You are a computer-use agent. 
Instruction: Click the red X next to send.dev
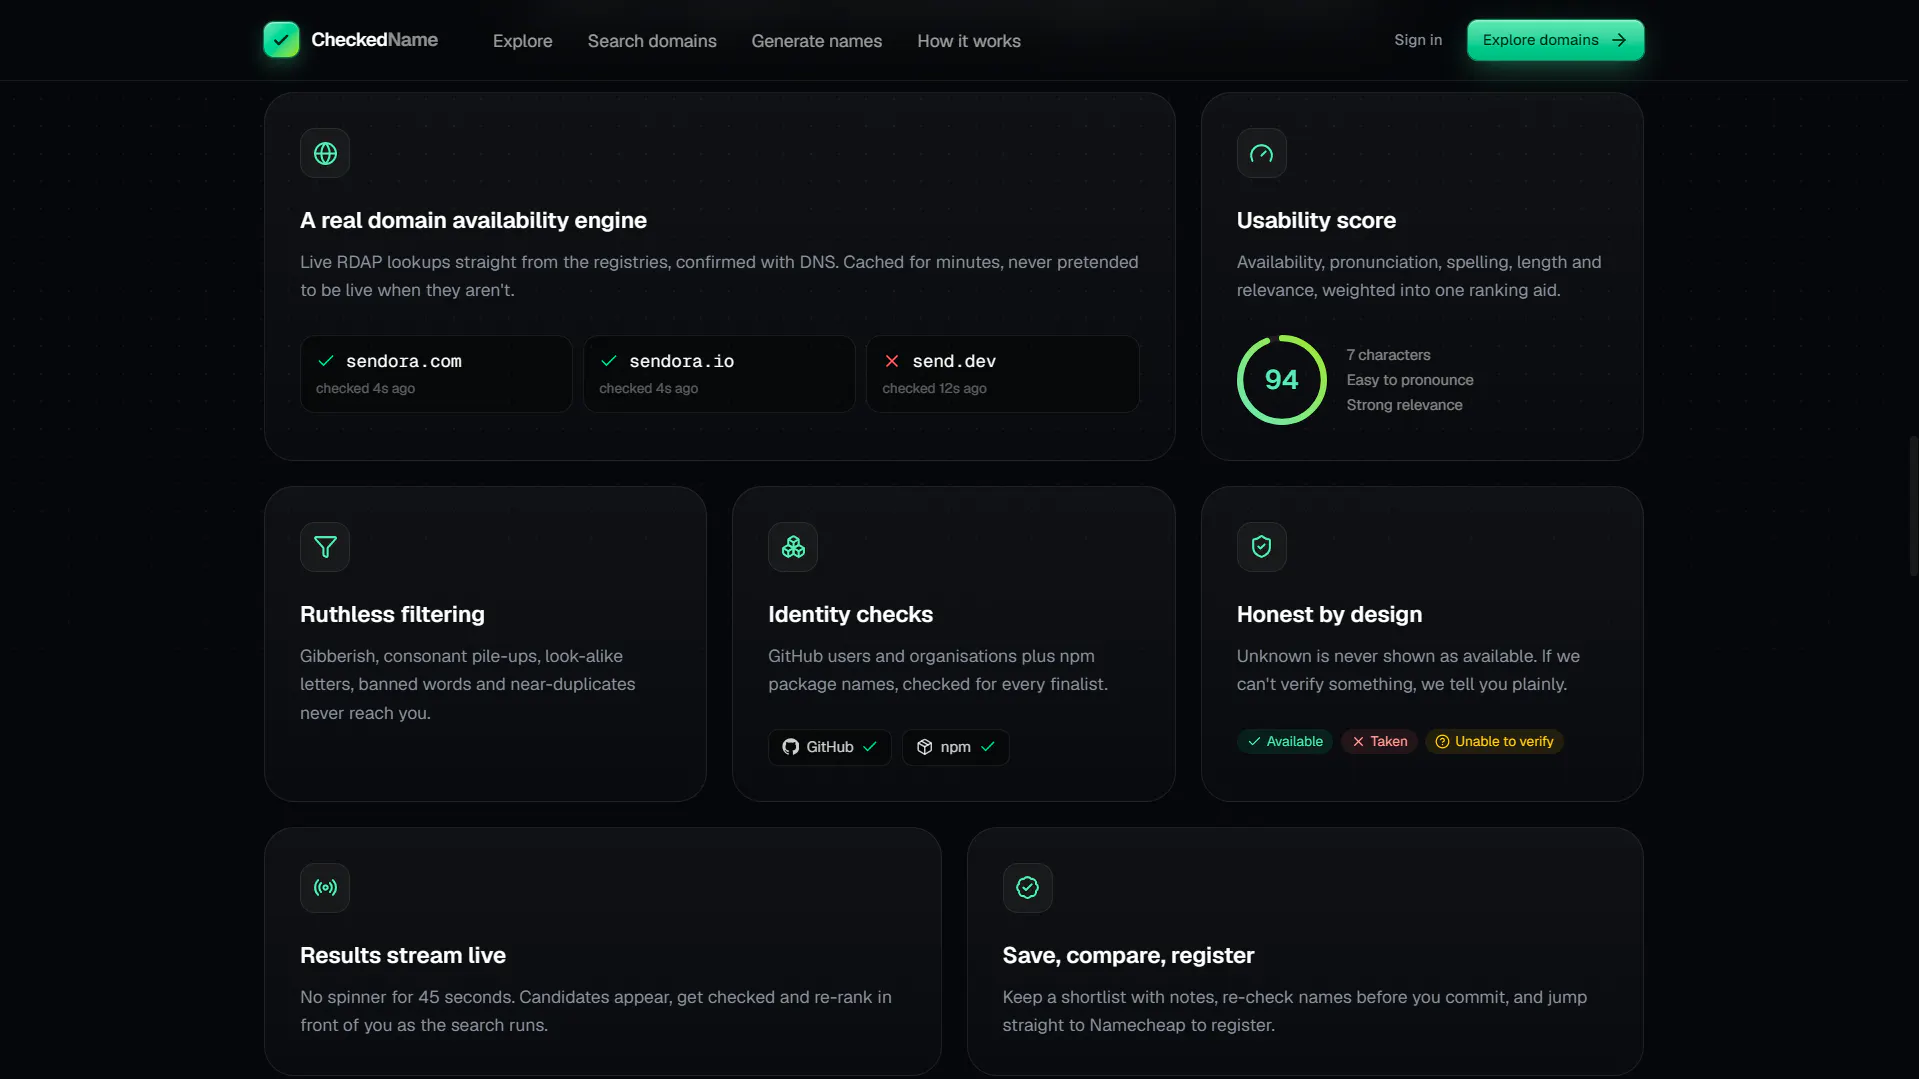[x=892, y=361]
